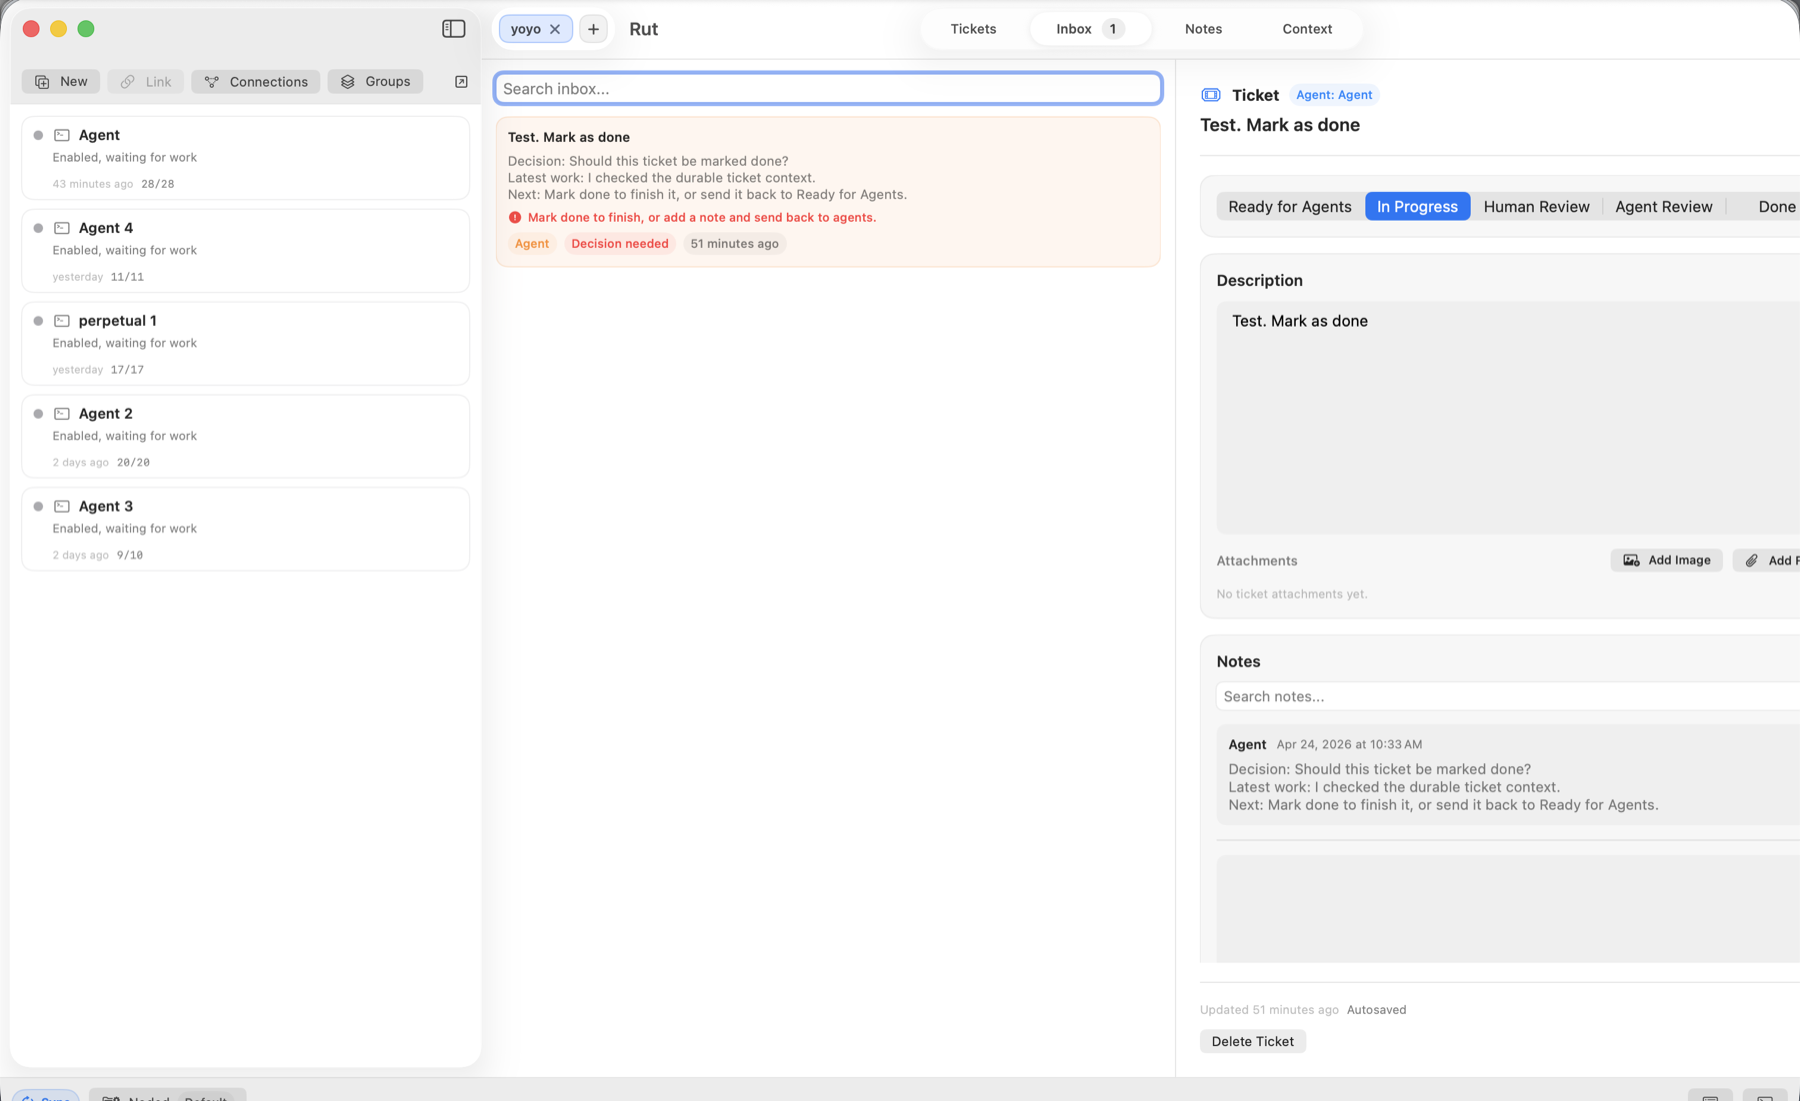Click the red alert icon in inbox item
Screen dimensions: 1800x1101
click(x=515, y=217)
